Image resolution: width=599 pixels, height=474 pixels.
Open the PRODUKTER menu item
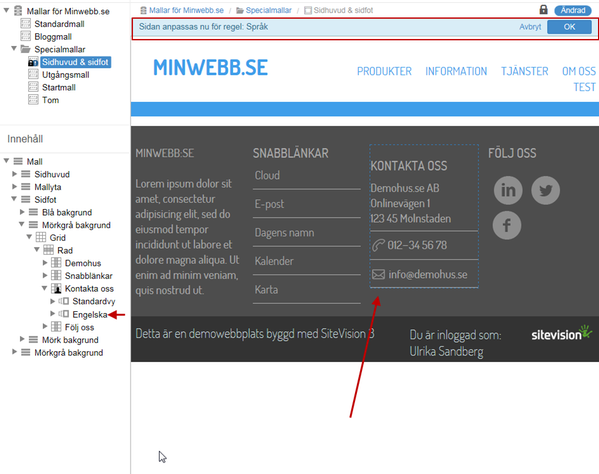384,71
